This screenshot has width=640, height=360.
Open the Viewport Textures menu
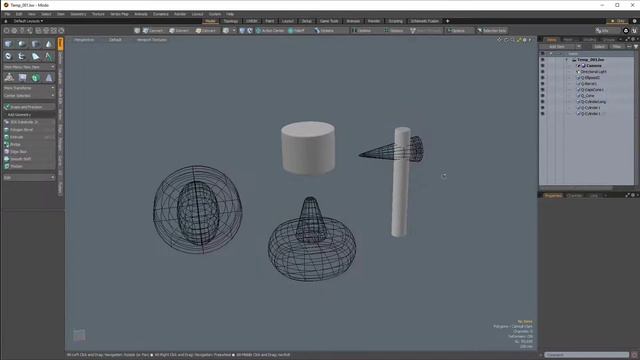point(151,40)
